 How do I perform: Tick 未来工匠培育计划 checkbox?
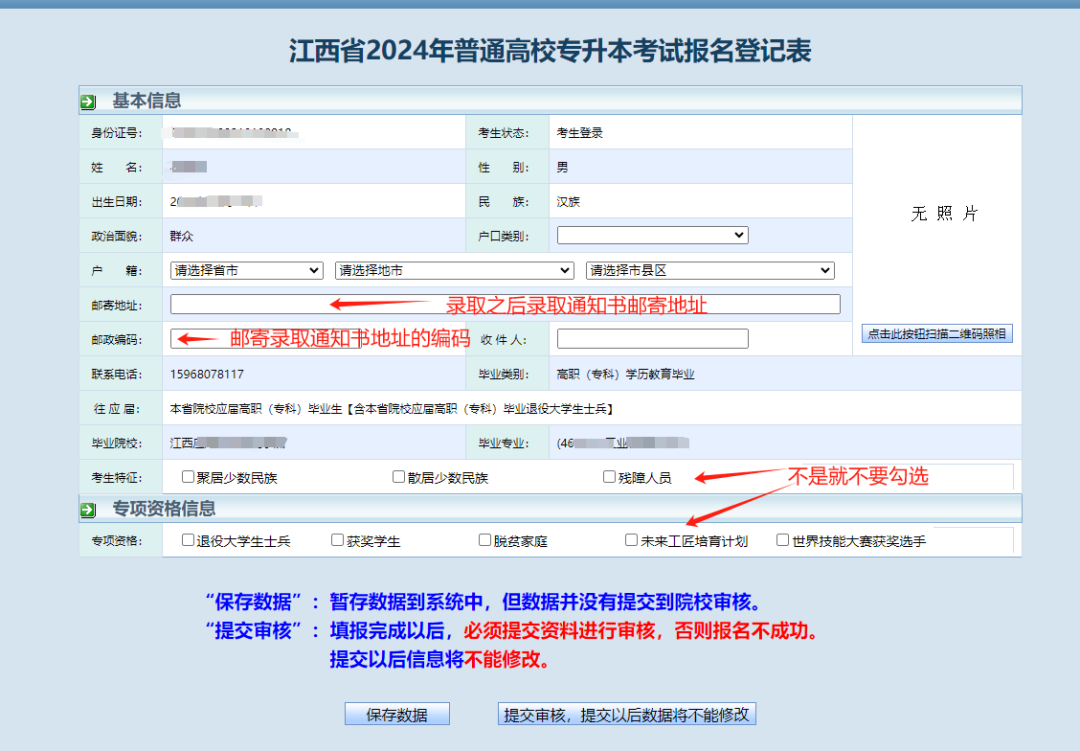[631, 540]
